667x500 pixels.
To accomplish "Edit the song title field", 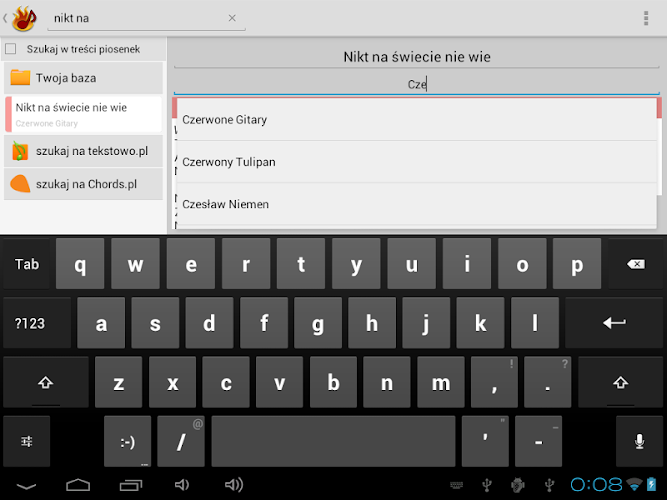I will (416, 57).
